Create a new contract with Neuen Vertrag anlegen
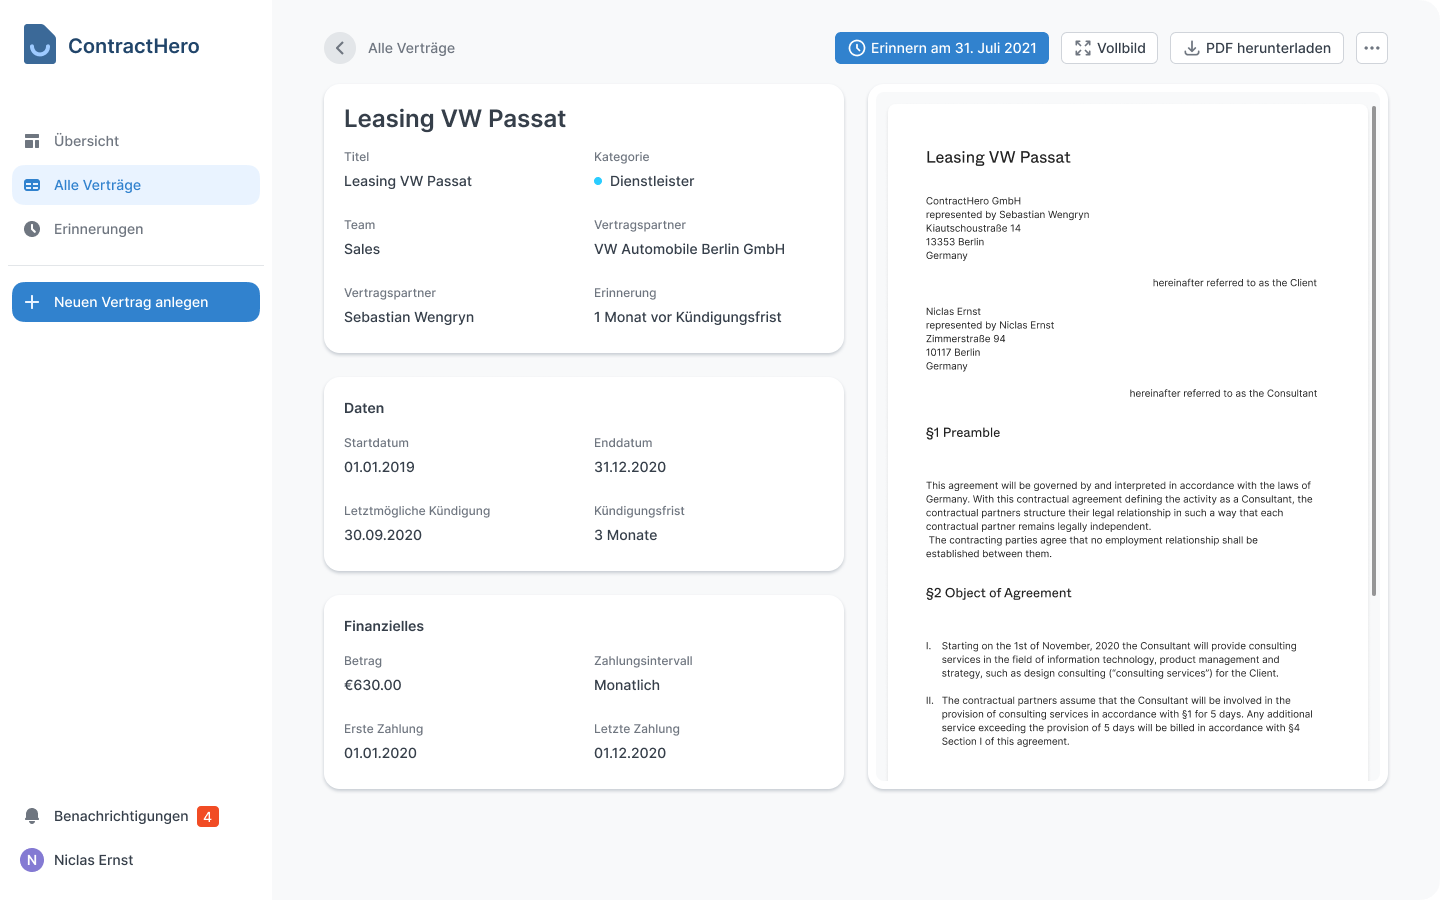 pyautogui.click(x=136, y=302)
